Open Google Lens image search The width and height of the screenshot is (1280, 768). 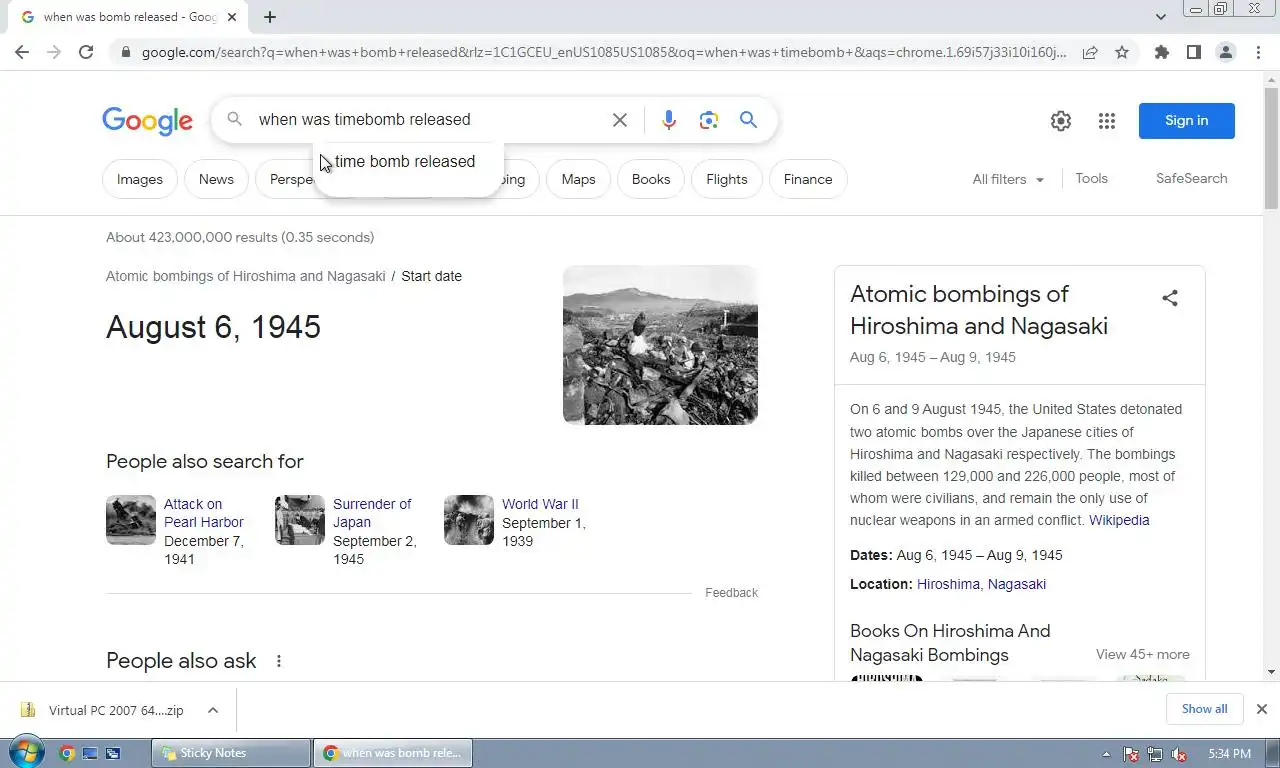(709, 120)
